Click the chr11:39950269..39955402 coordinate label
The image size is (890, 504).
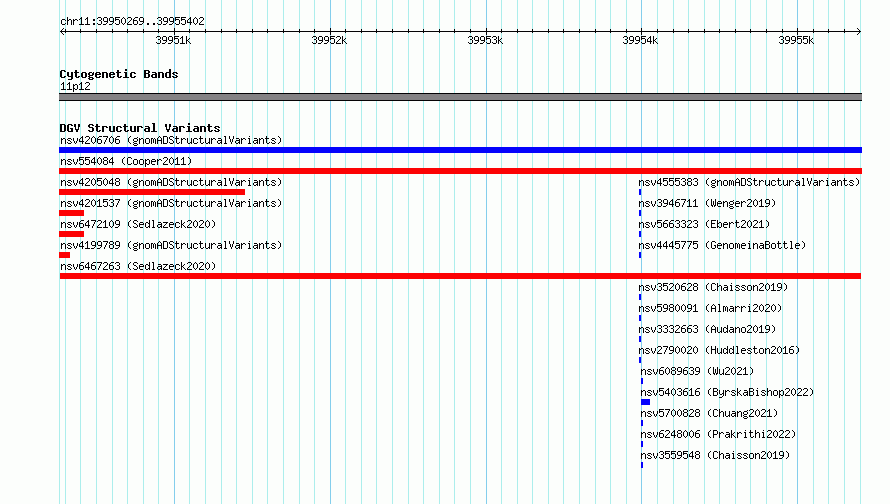point(132,21)
